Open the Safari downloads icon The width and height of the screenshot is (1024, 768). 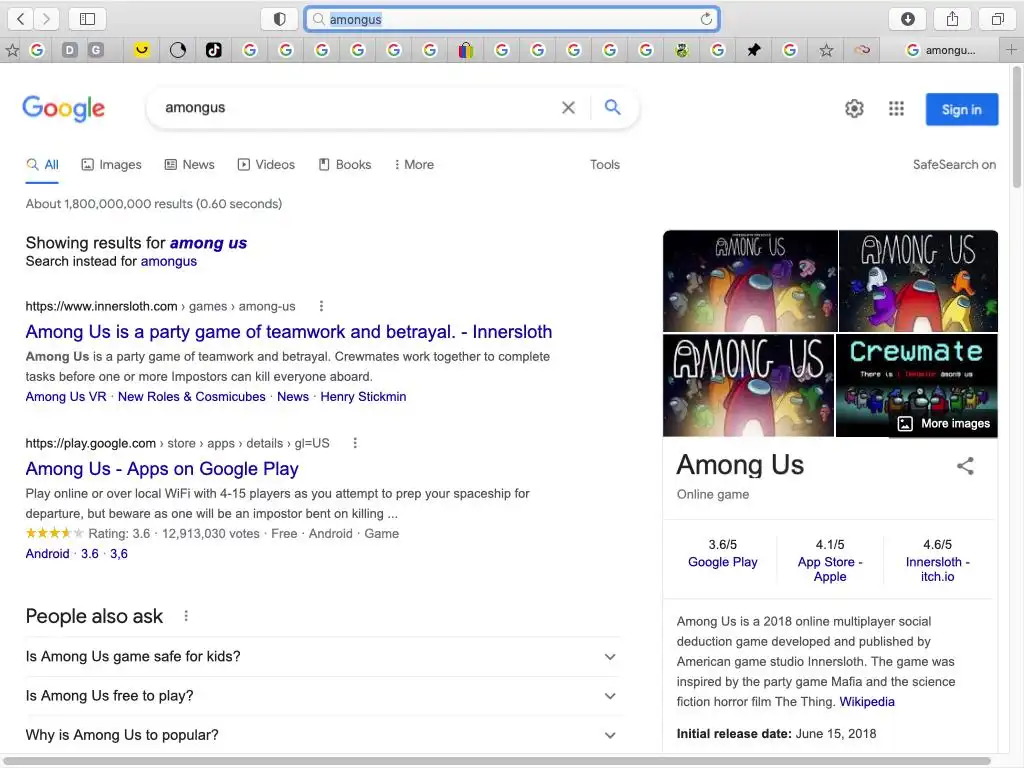pyautogui.click(x=908, y=19)
